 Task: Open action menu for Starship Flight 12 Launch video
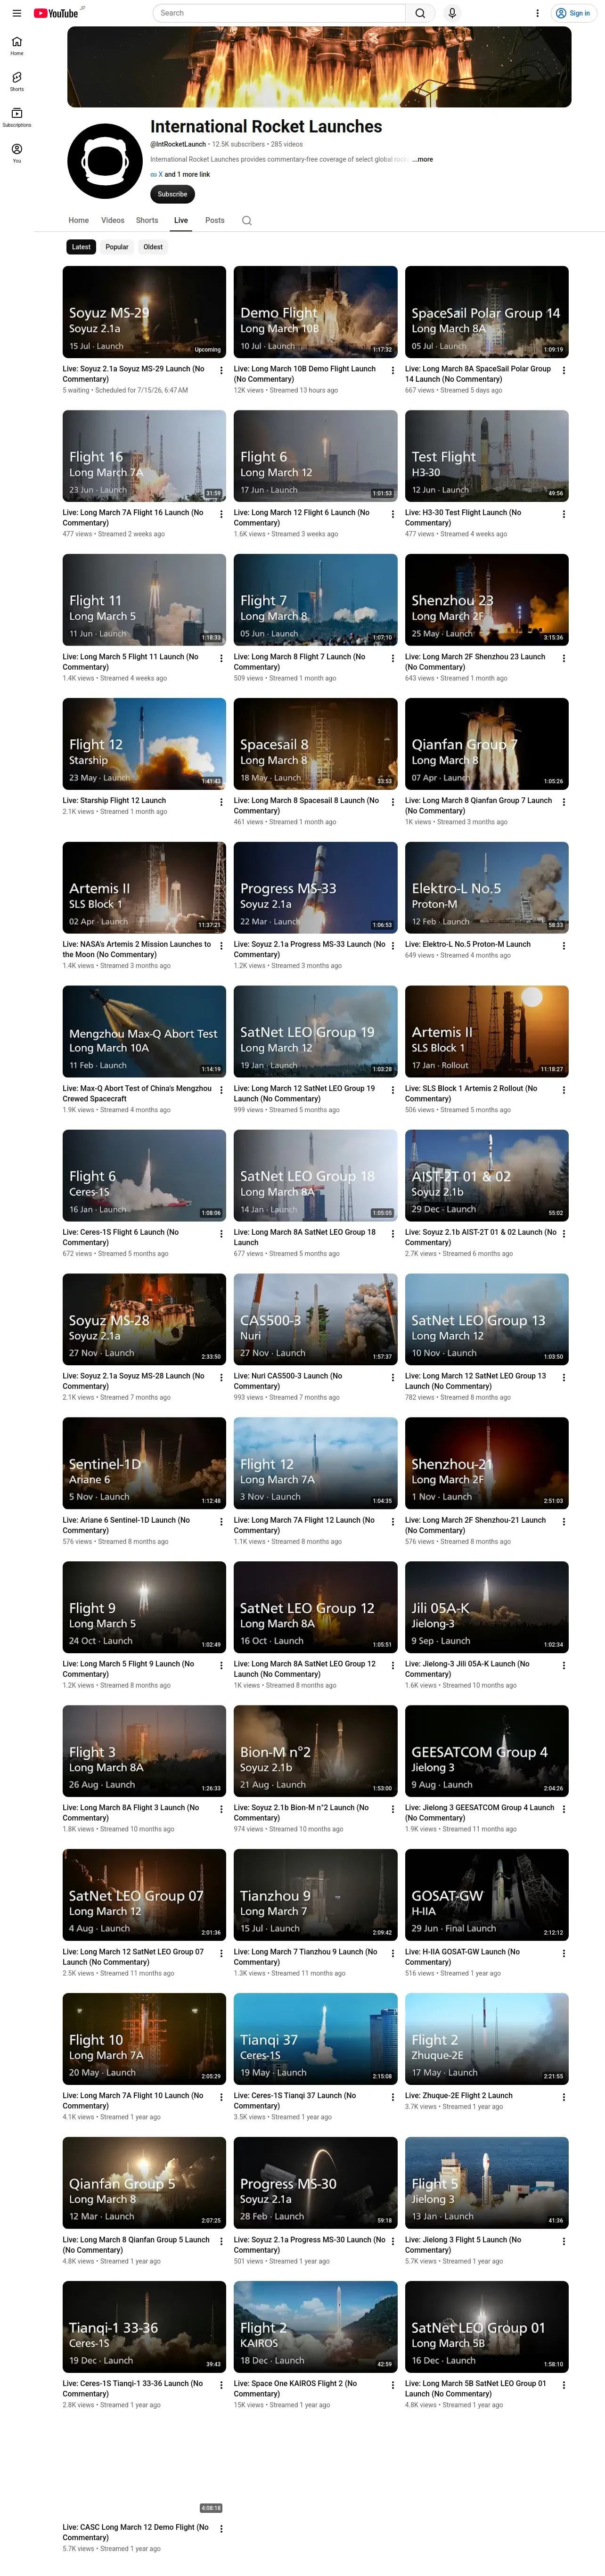pos(221,802)
